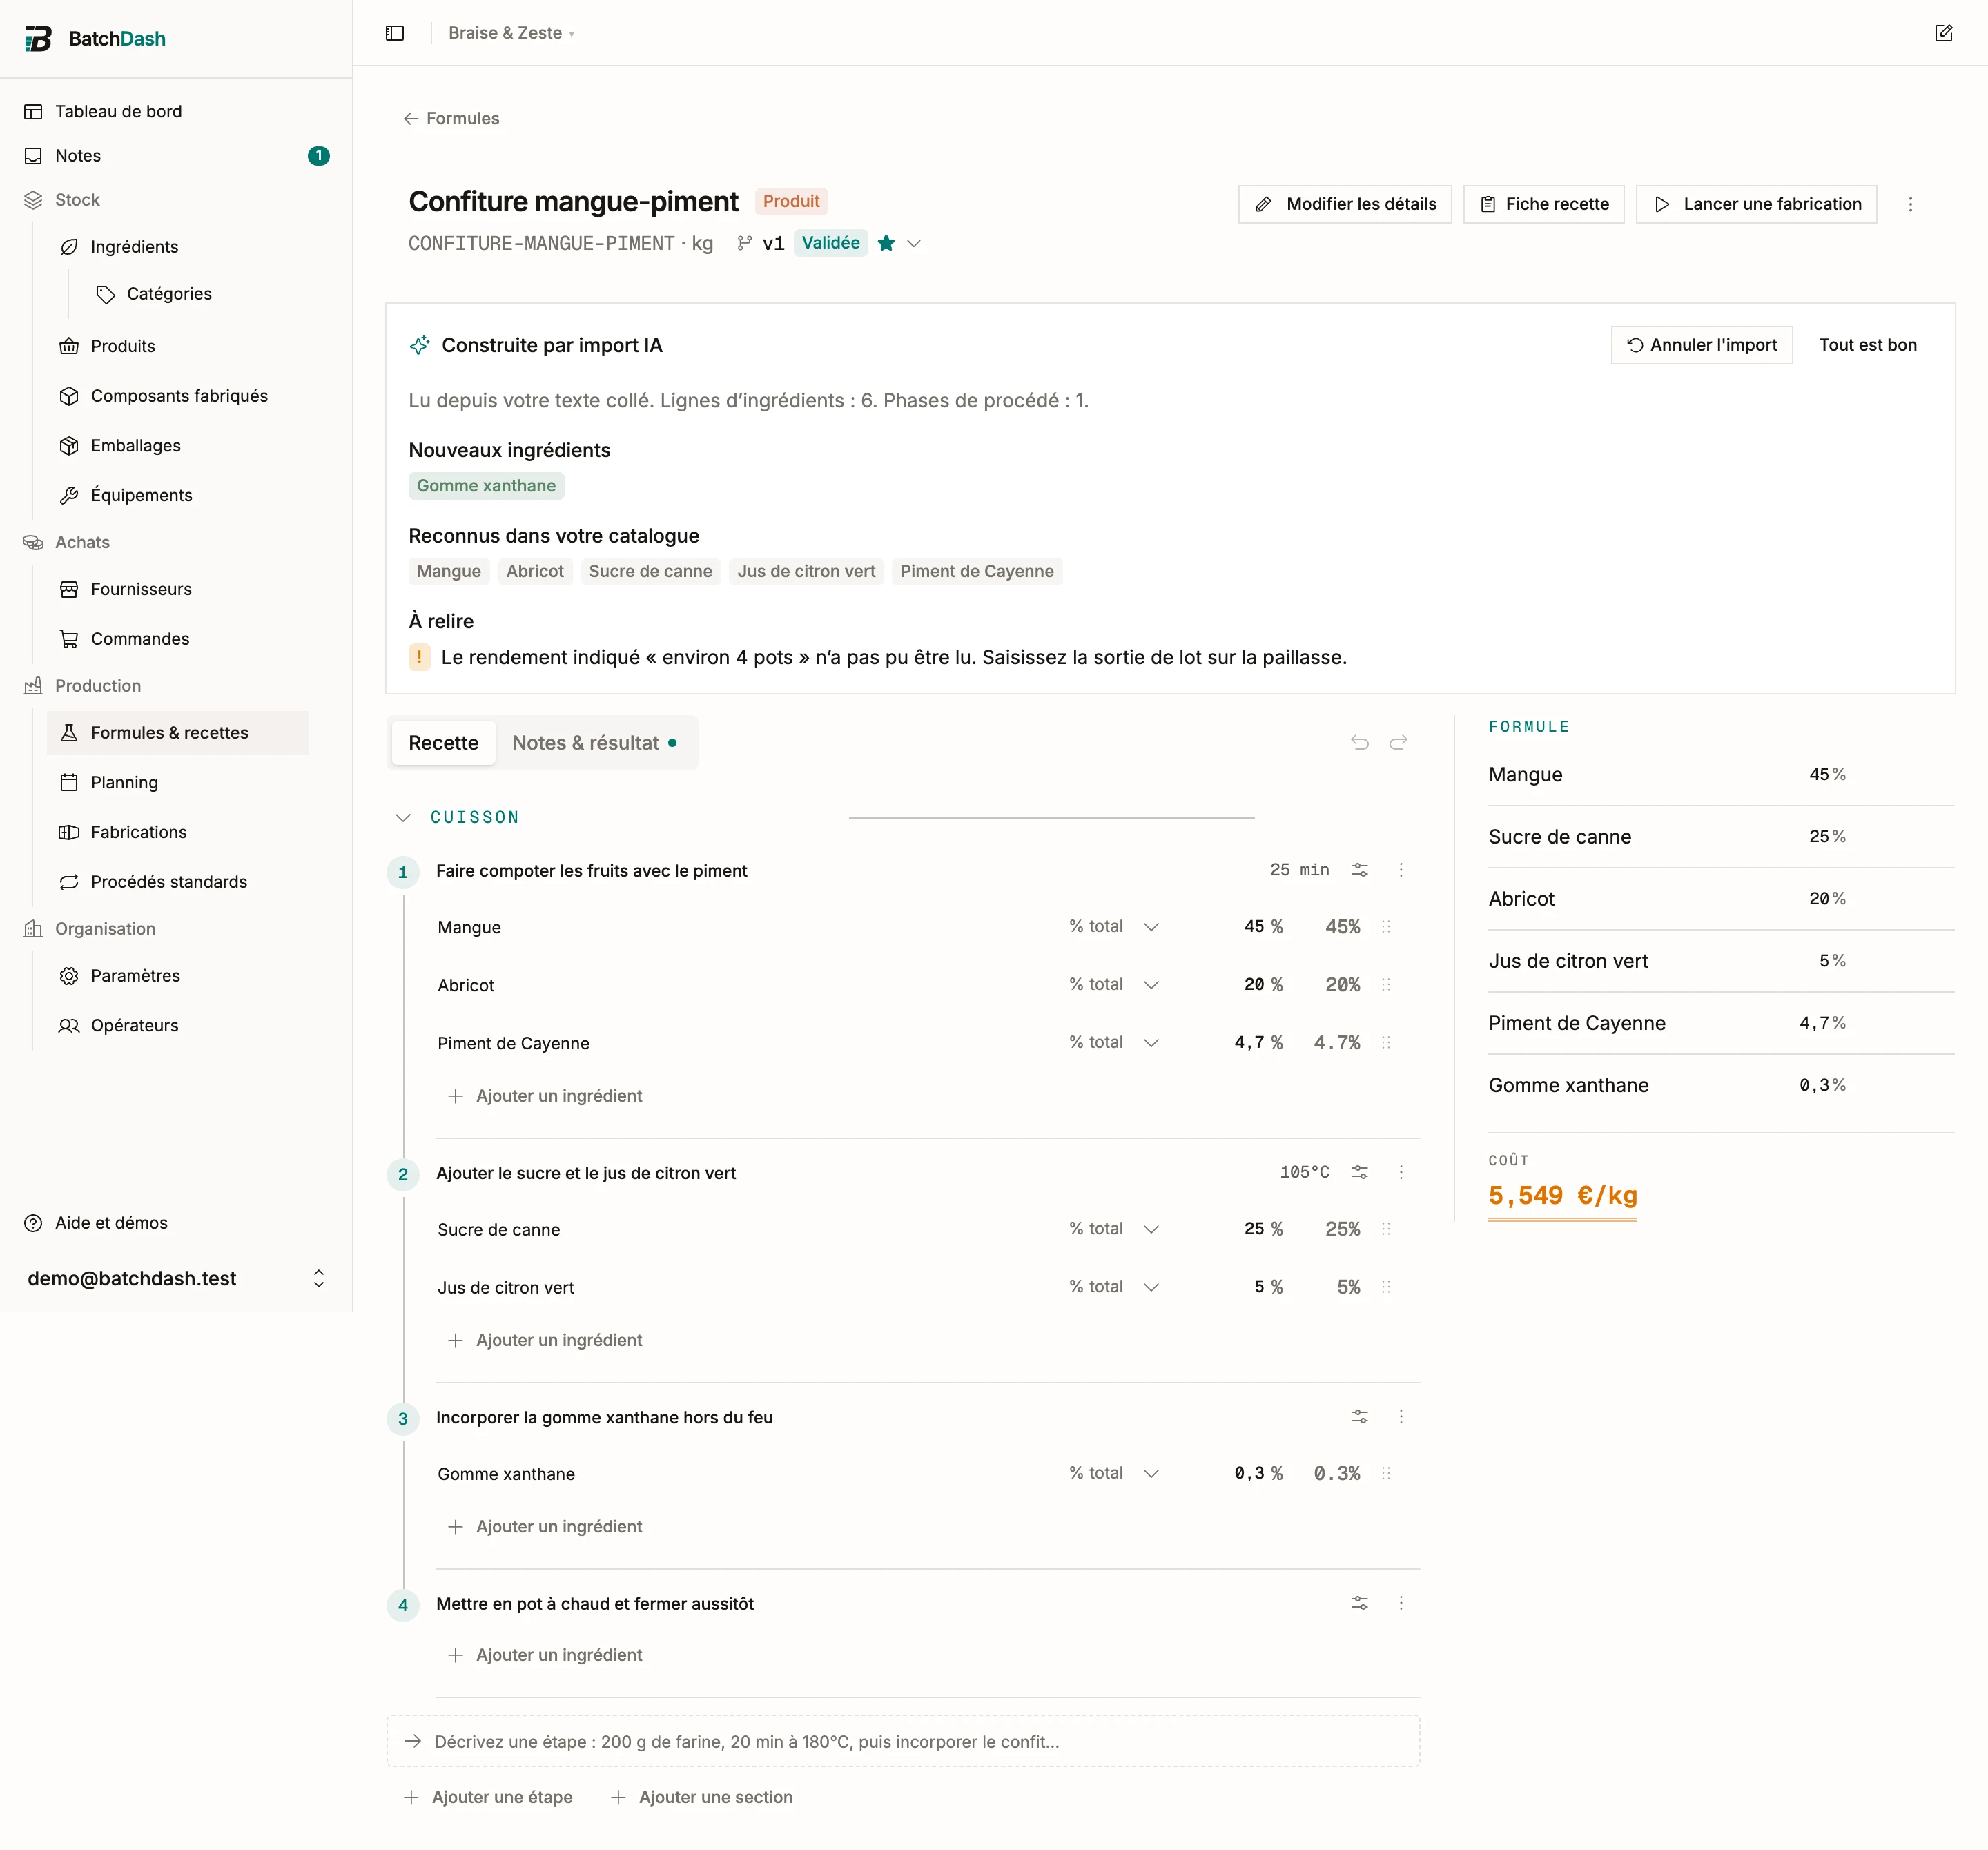
Task: Click Lancer une fabrication
Action: (1756, 204)
